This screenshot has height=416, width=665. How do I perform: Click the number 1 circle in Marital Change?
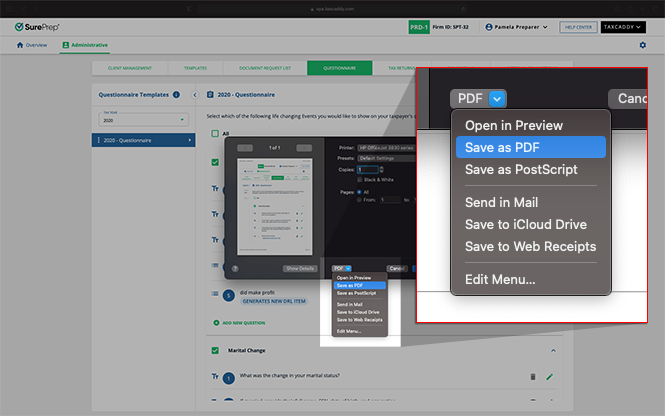(x=229, y=378)
